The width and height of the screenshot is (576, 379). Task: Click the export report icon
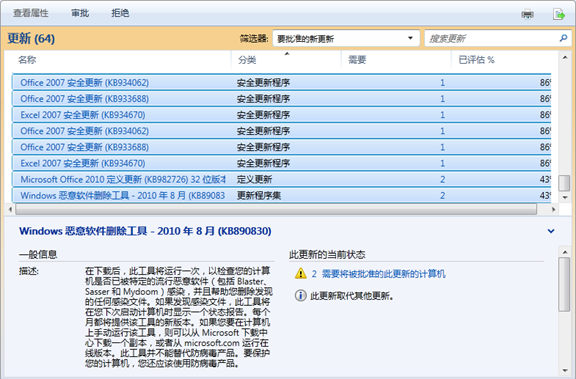558,14
